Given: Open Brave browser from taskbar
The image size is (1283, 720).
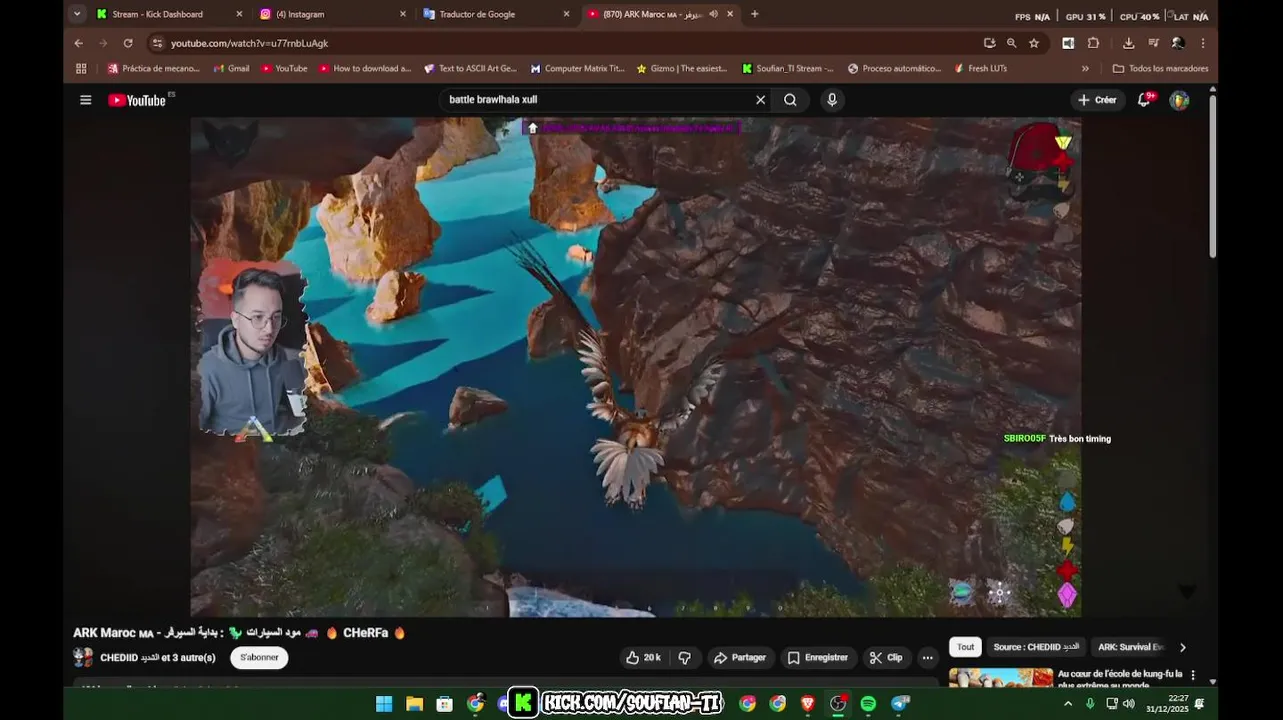Looking at the screenshot, I should pos(807,704).
